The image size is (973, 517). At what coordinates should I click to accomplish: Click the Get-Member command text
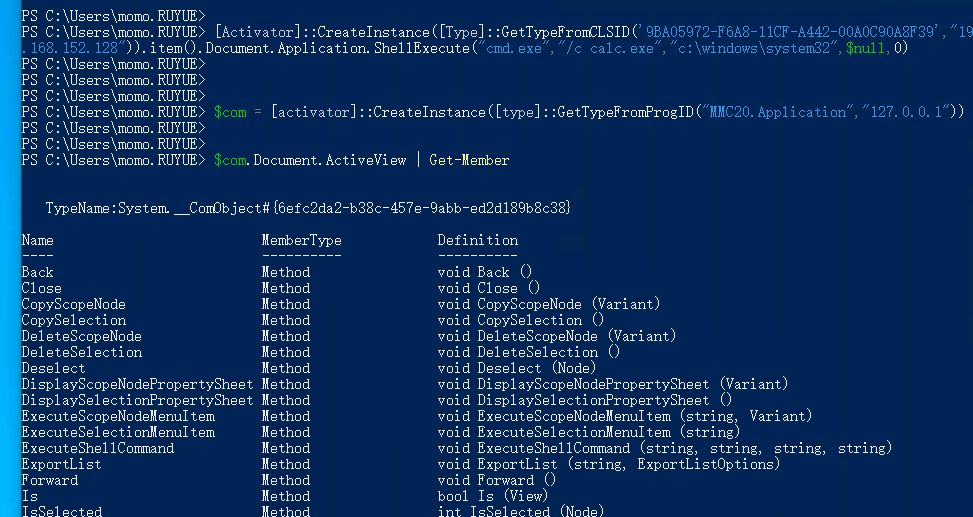tap(469, 160)
